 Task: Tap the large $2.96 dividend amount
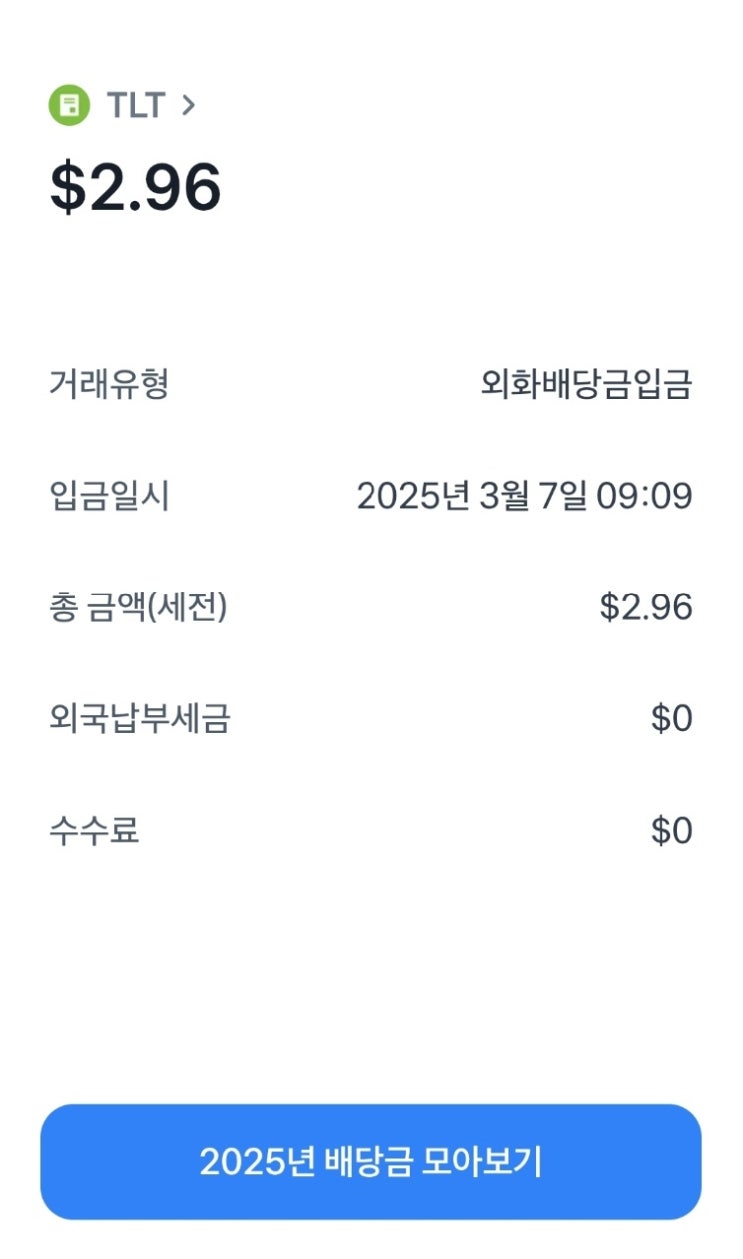[x=136, y=186]
